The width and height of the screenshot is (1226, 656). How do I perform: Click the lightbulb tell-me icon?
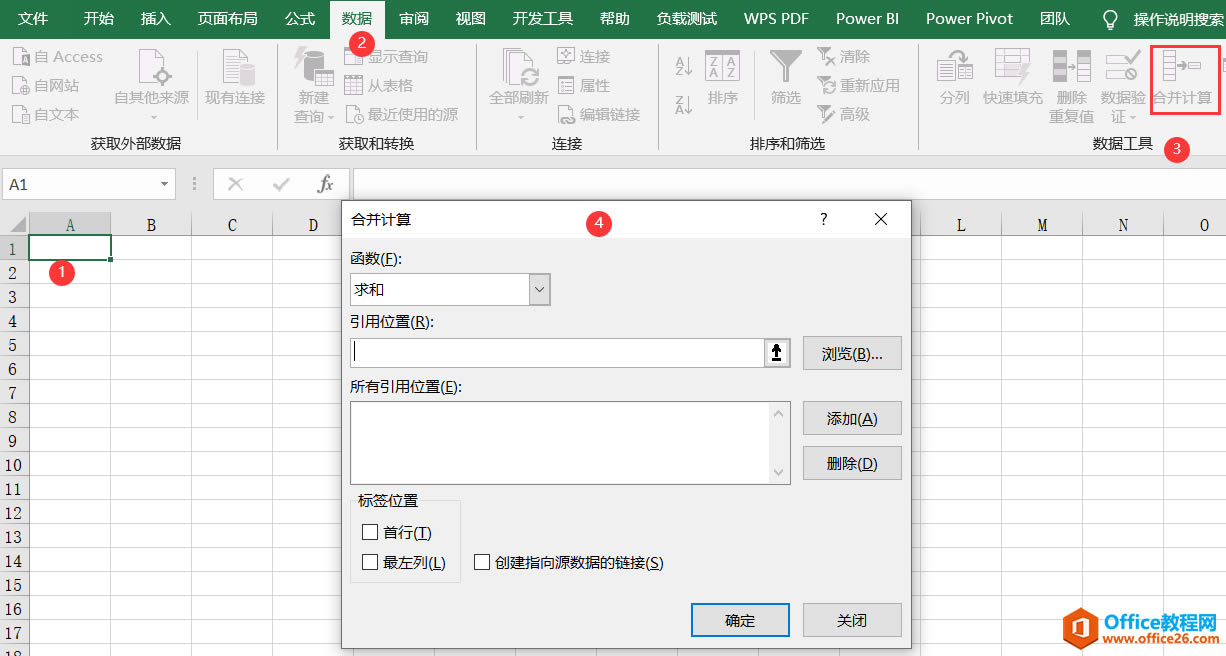tap(1110, 19)
